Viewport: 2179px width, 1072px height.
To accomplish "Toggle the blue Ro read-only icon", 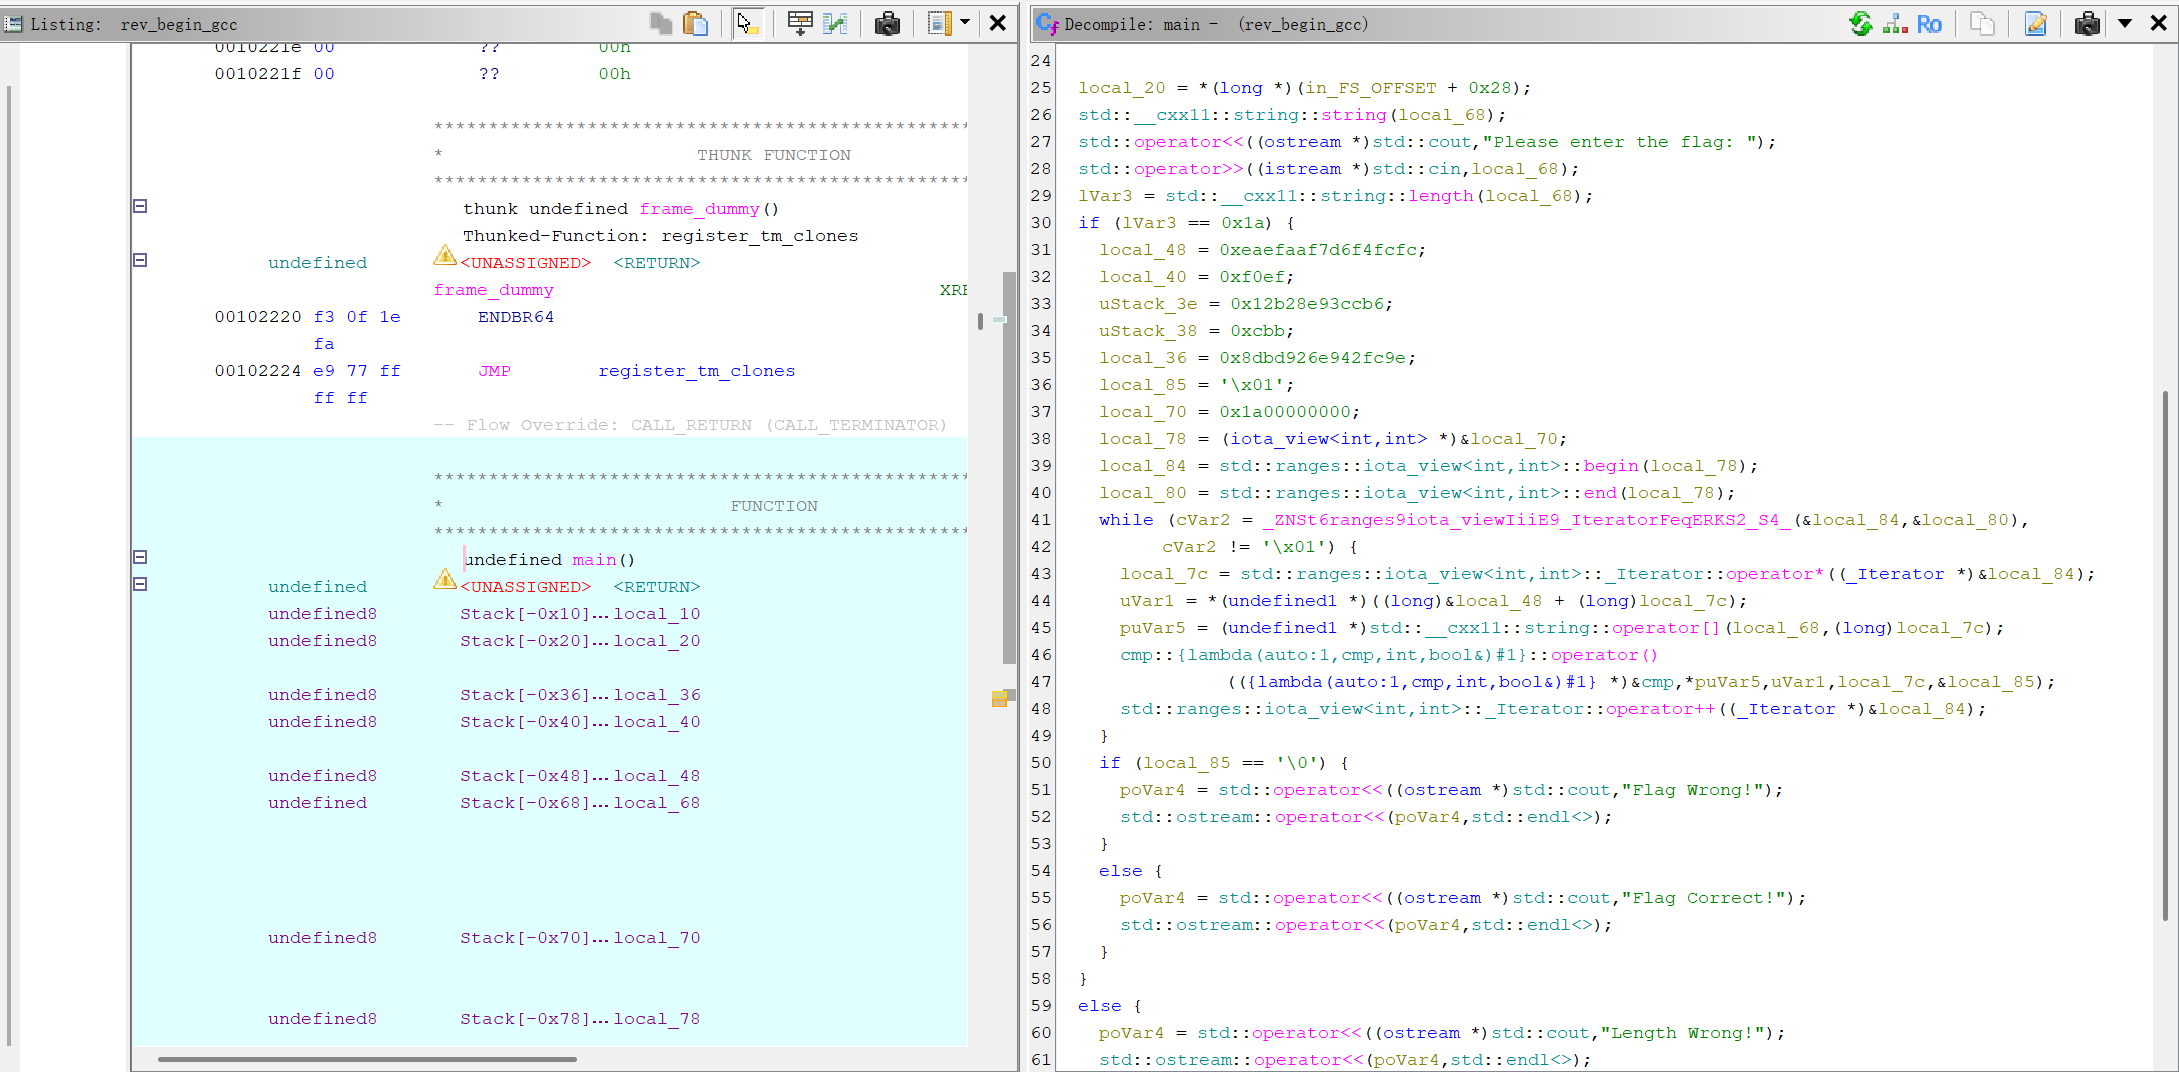I will (1929, 23).
